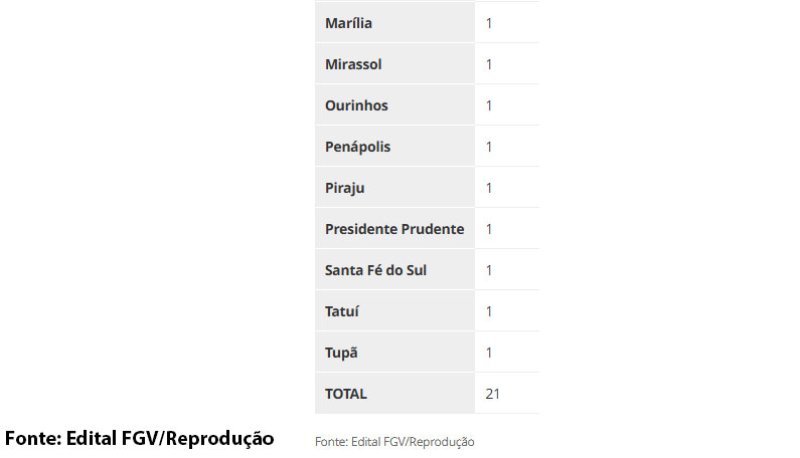Select the Mirassol row label
The height and width of the screenshot is (458, 800).
pos(353,64)
